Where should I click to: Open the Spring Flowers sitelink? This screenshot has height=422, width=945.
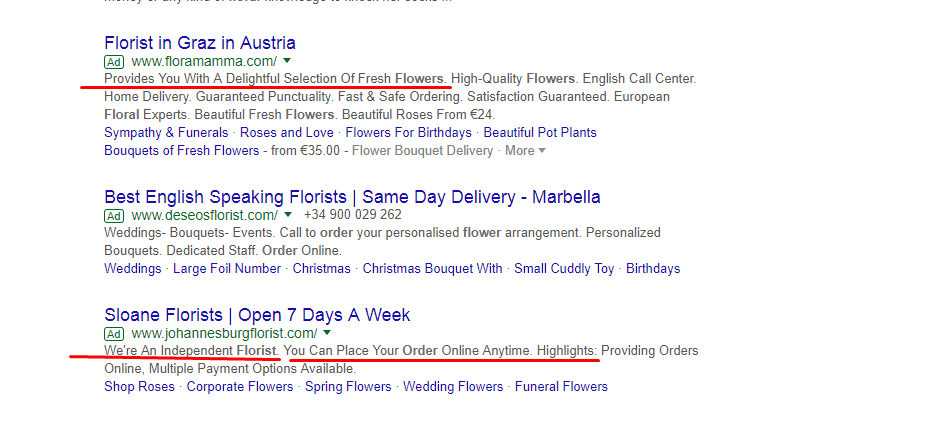pos(348,387)
